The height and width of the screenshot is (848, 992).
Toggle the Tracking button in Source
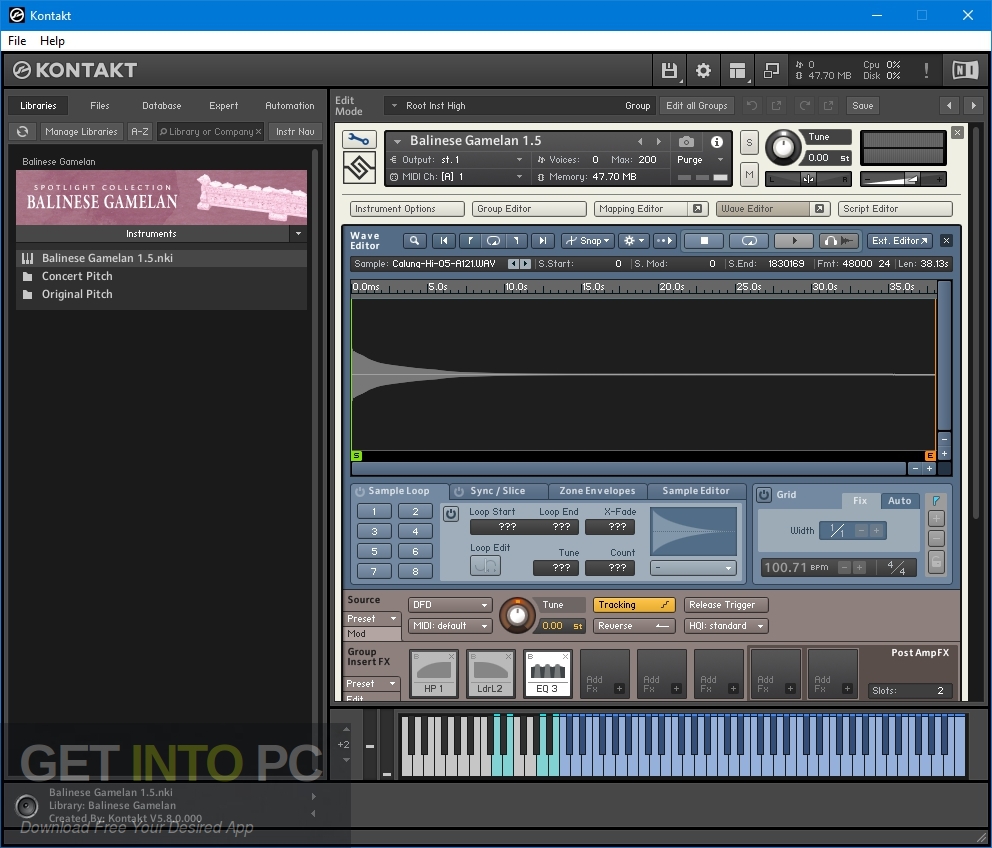633,605
